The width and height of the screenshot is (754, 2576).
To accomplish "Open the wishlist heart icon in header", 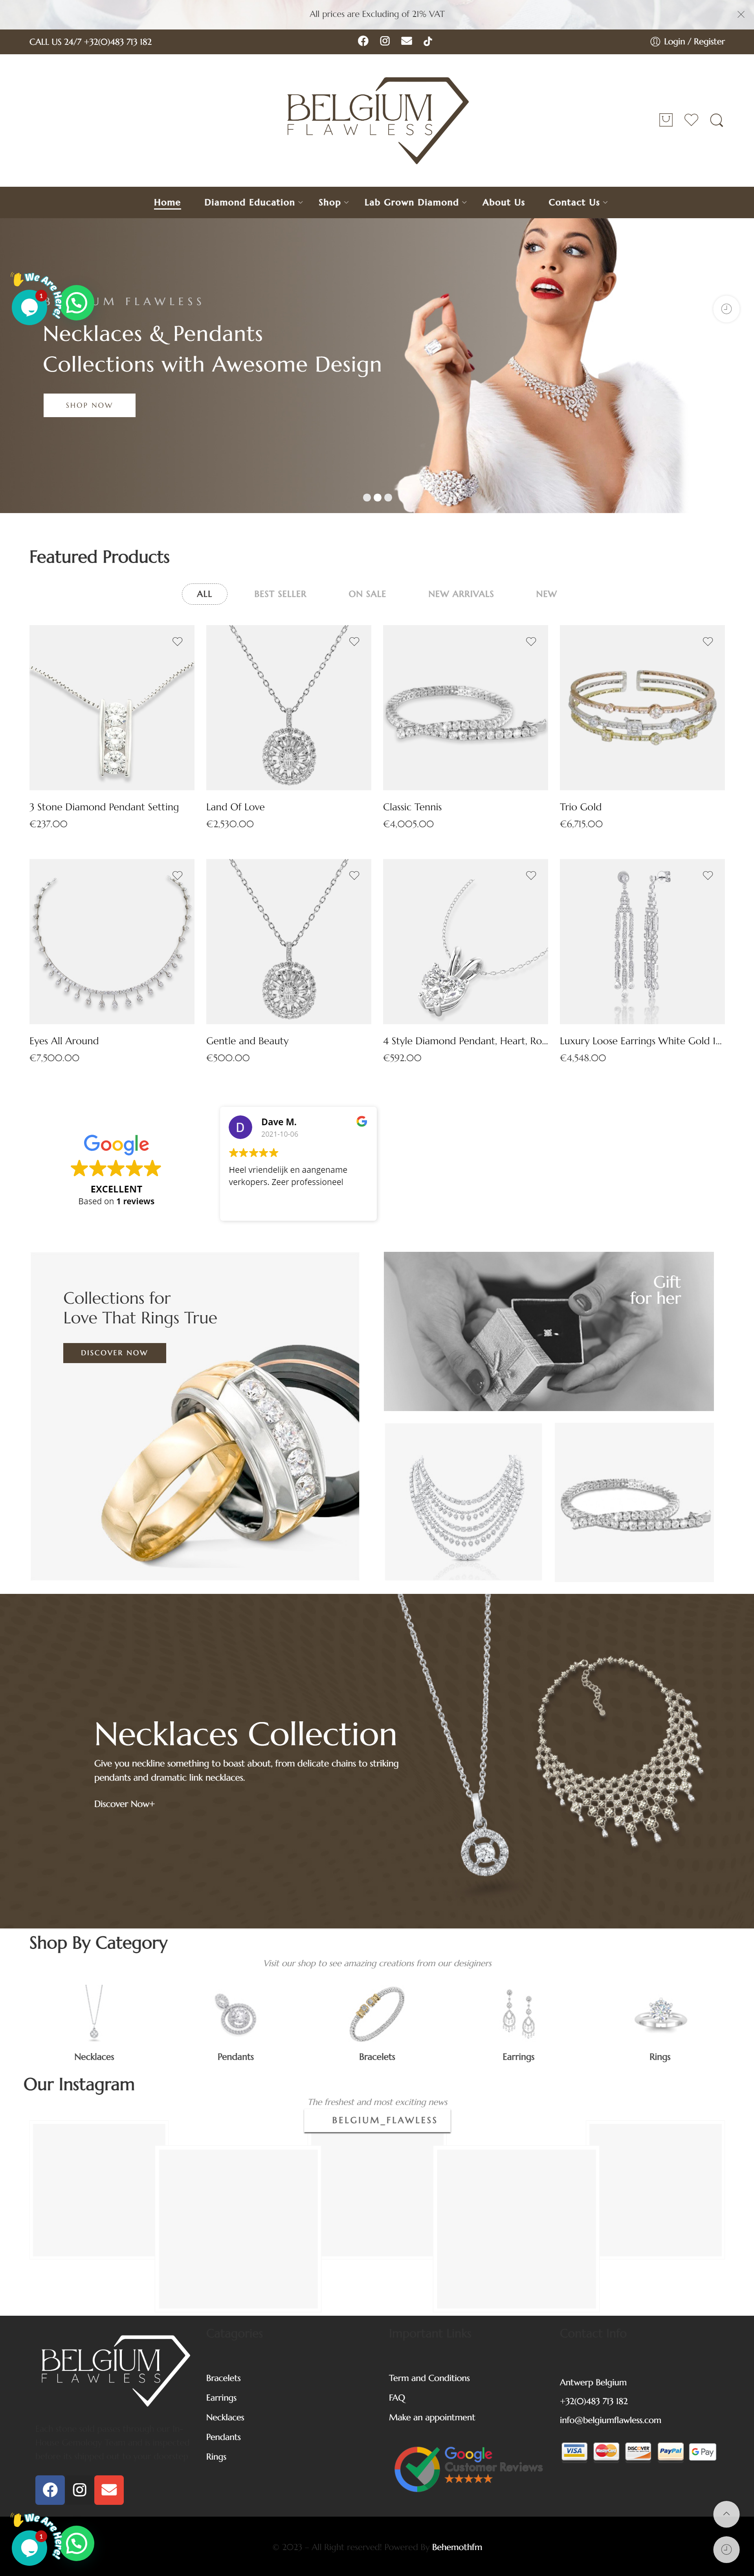I will (691, 120).
